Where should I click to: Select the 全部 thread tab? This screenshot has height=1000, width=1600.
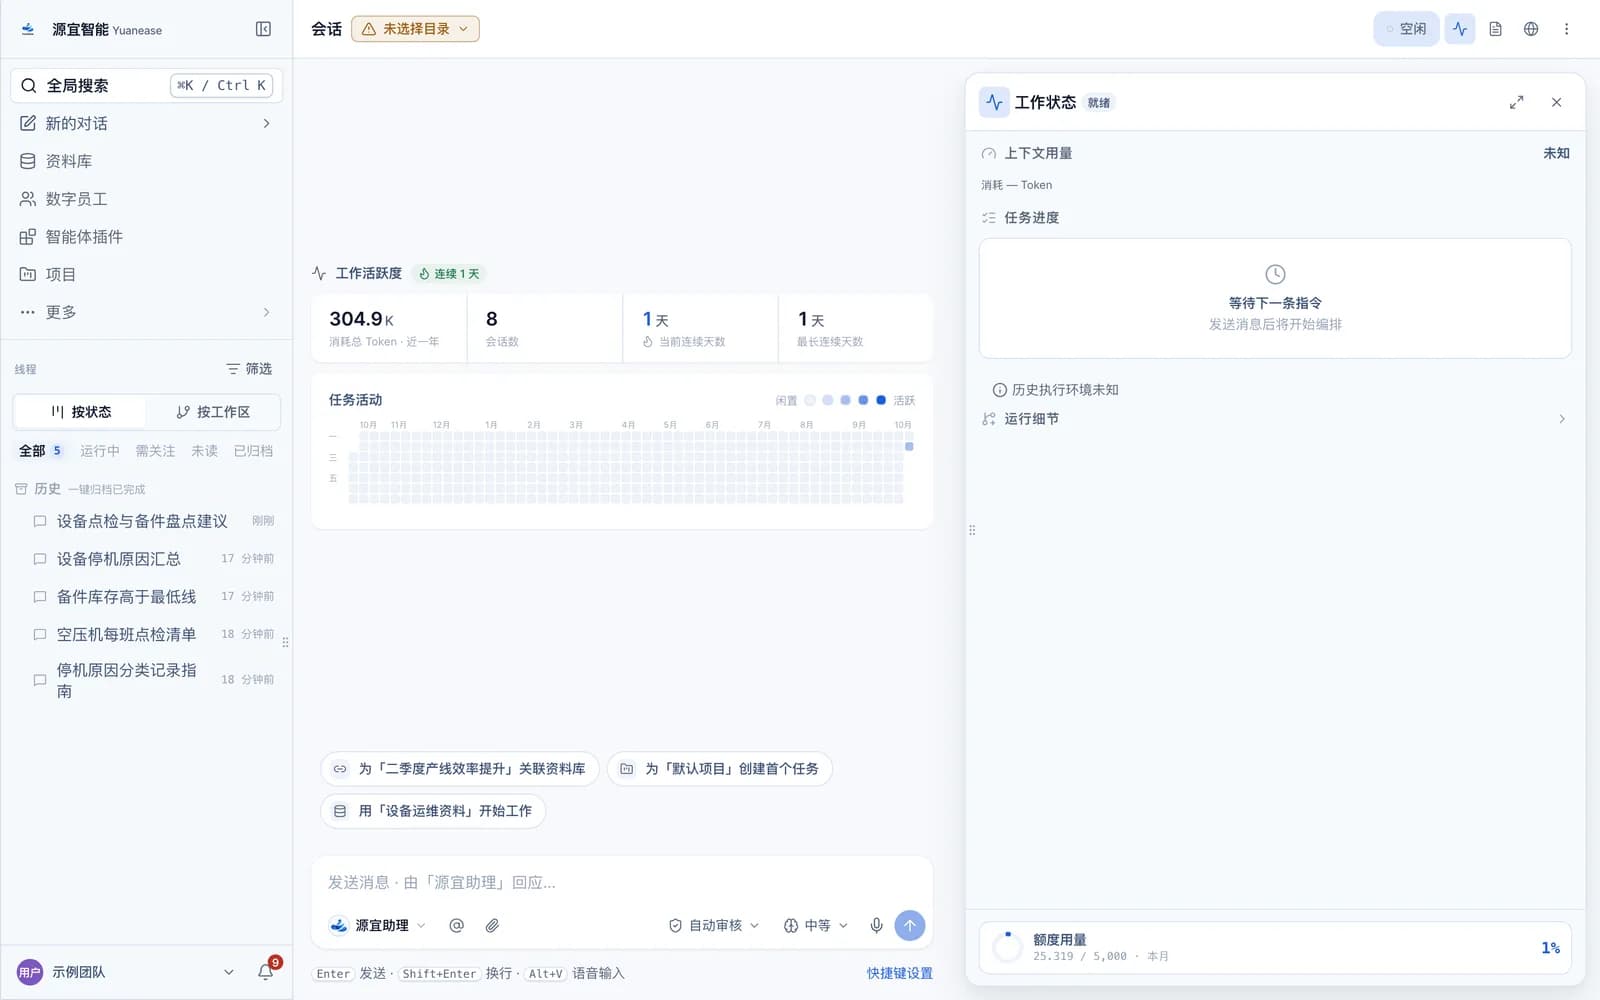pyautogui.click(x=41, y=451)
